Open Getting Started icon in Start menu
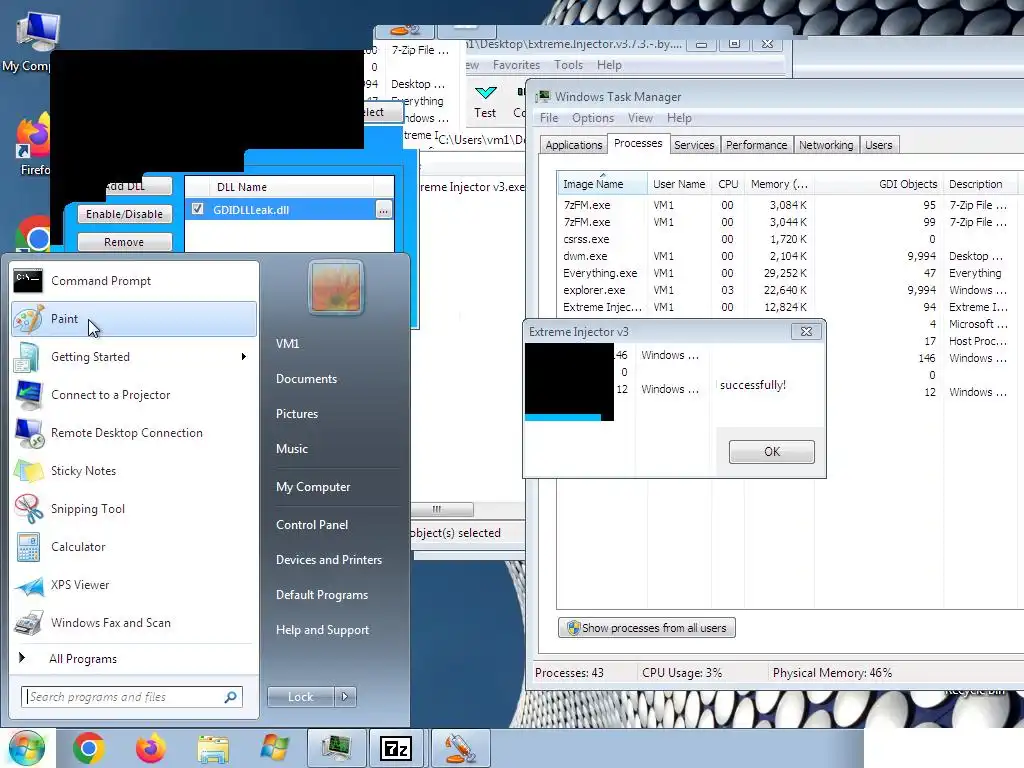The image size is (1024, 768). pyautogui.click(x=28, y=357)
